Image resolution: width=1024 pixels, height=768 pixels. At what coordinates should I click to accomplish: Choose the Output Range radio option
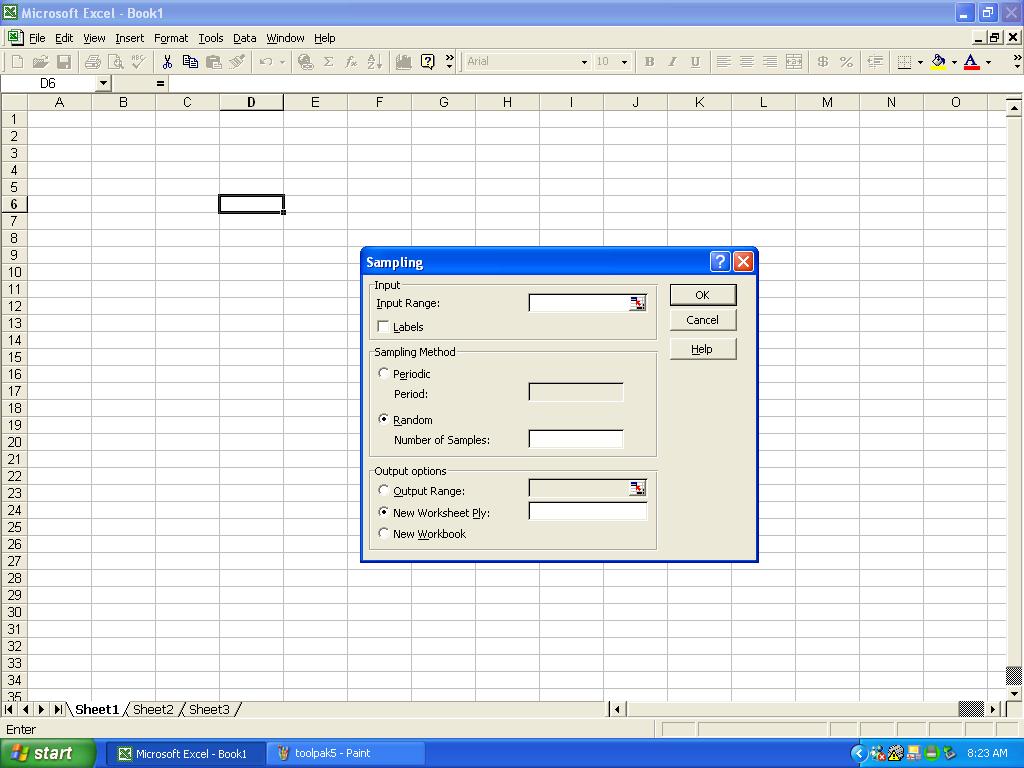point(384,491)
